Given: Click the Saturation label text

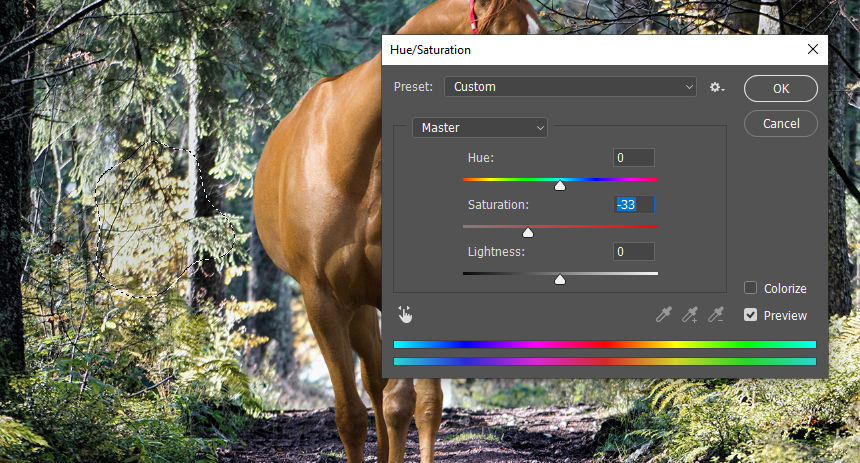Looking at the screenshot, I should coord(498,205).
